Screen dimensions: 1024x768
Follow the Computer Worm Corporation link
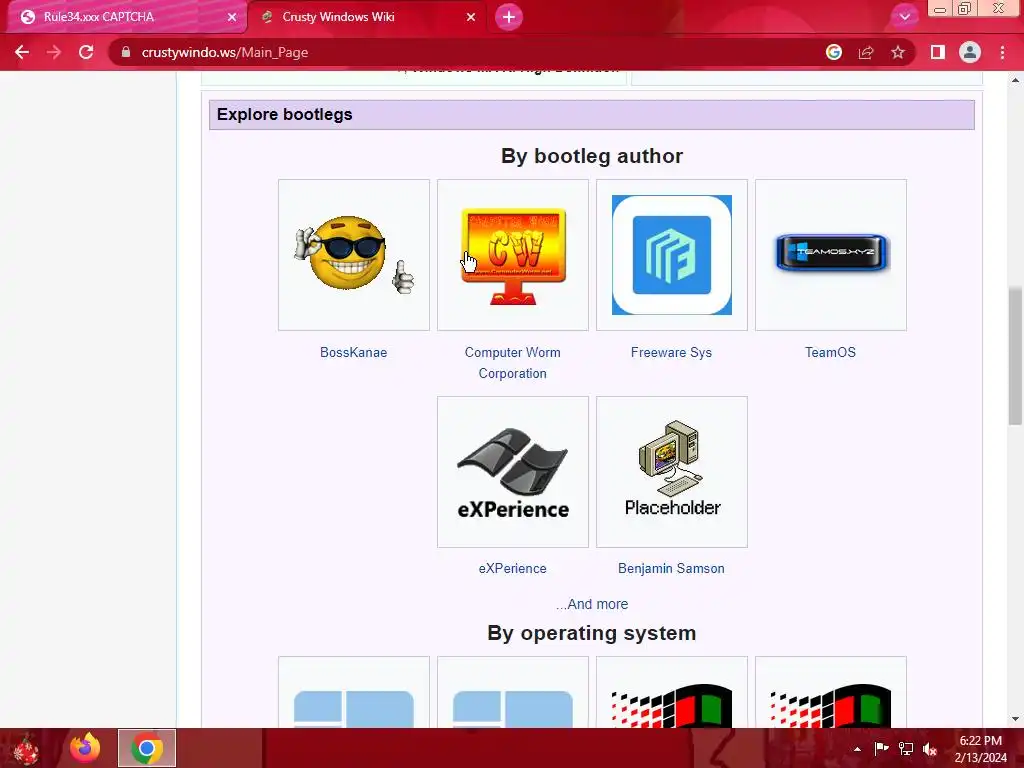tap(513, 362)
